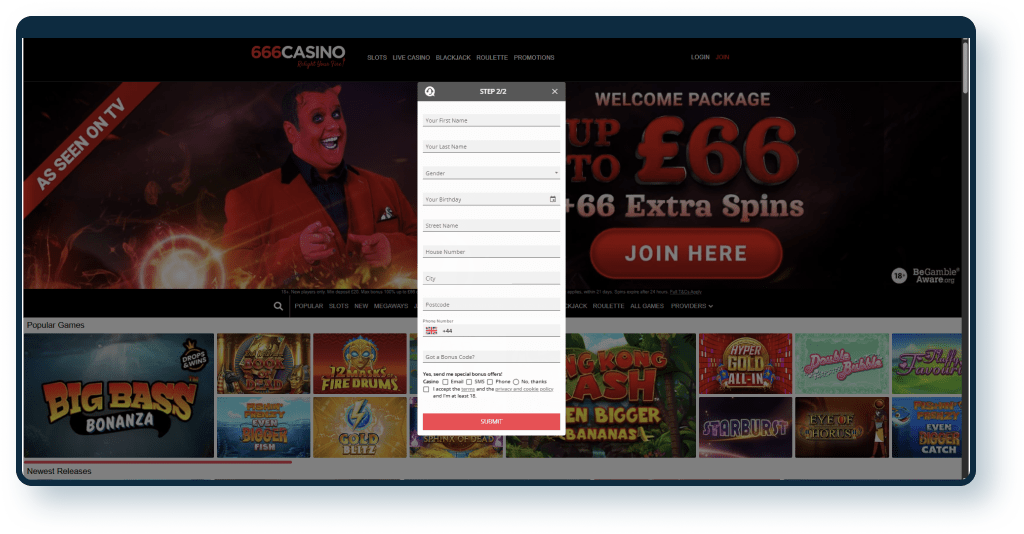Open the Roulette top menu
The image size is (1024, 534).
[492, 57]
